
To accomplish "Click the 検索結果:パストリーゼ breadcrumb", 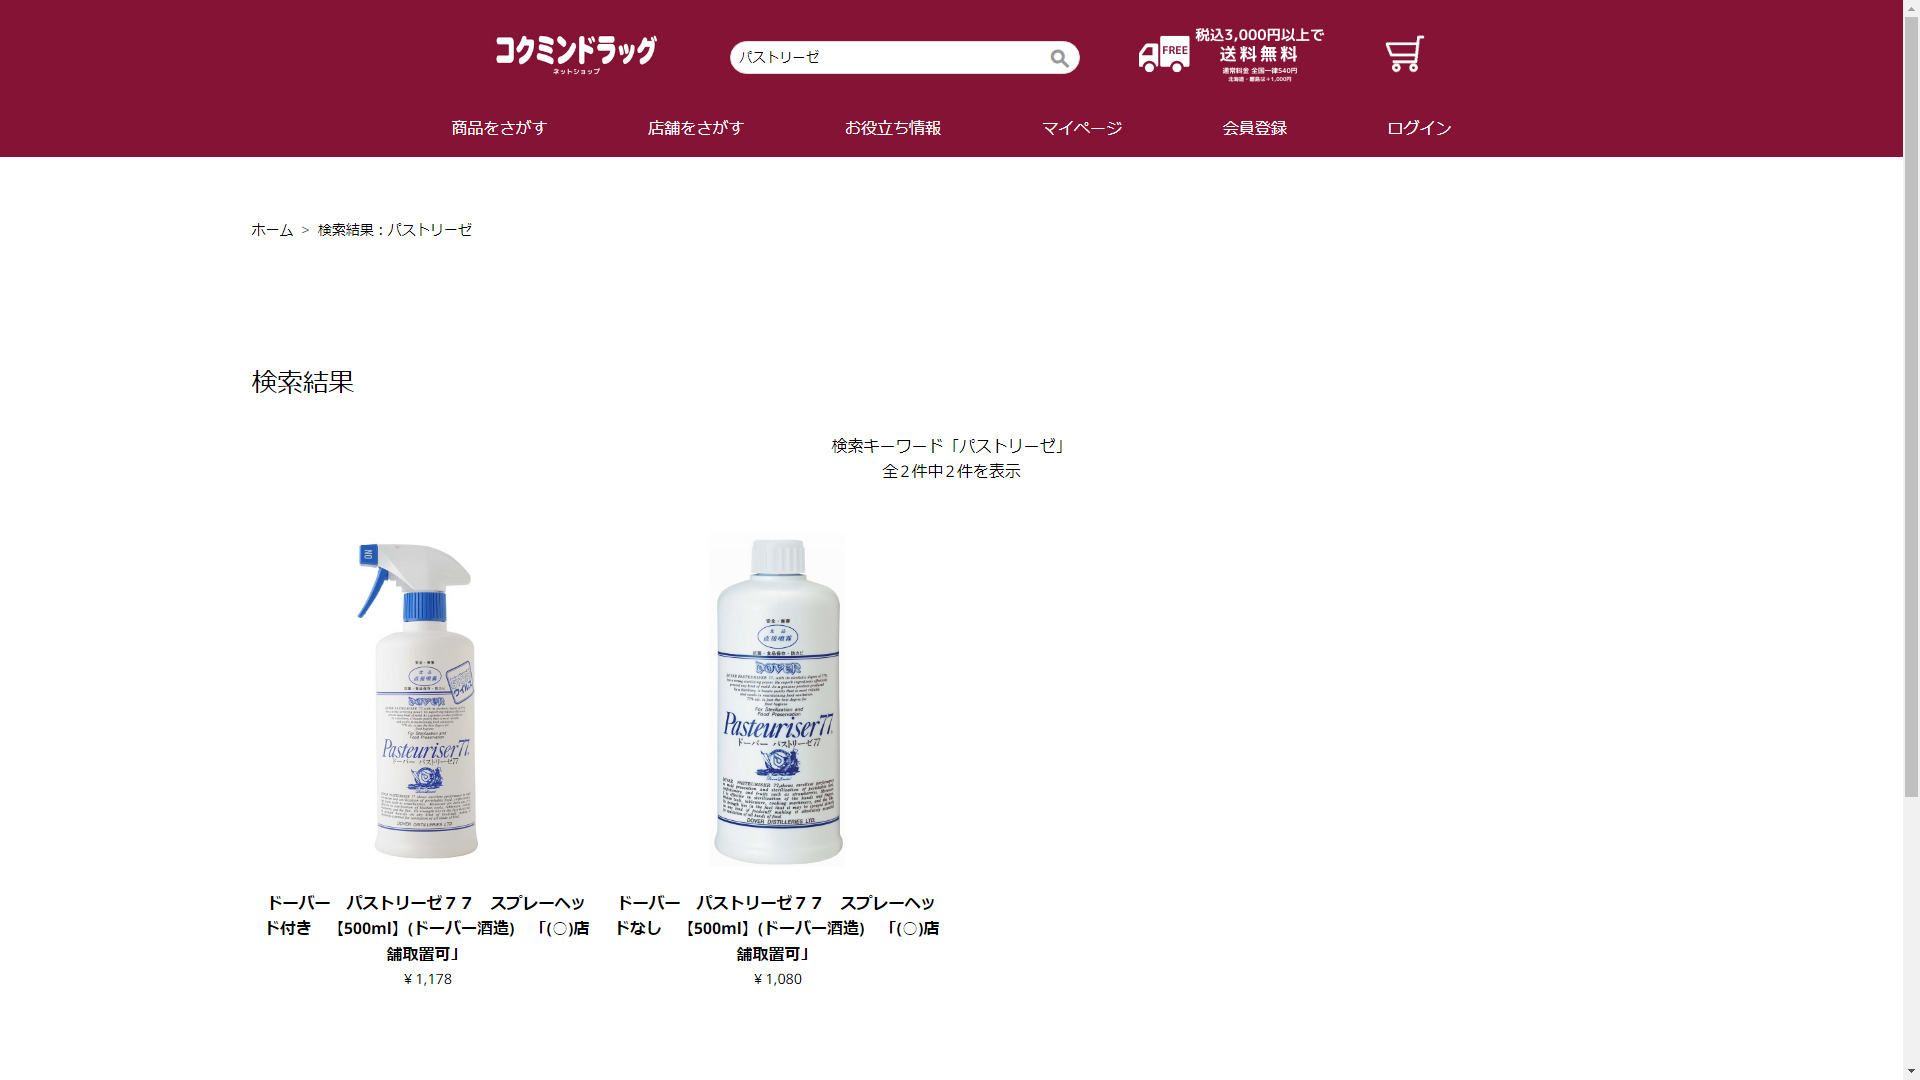I will (x=395, y=230).
